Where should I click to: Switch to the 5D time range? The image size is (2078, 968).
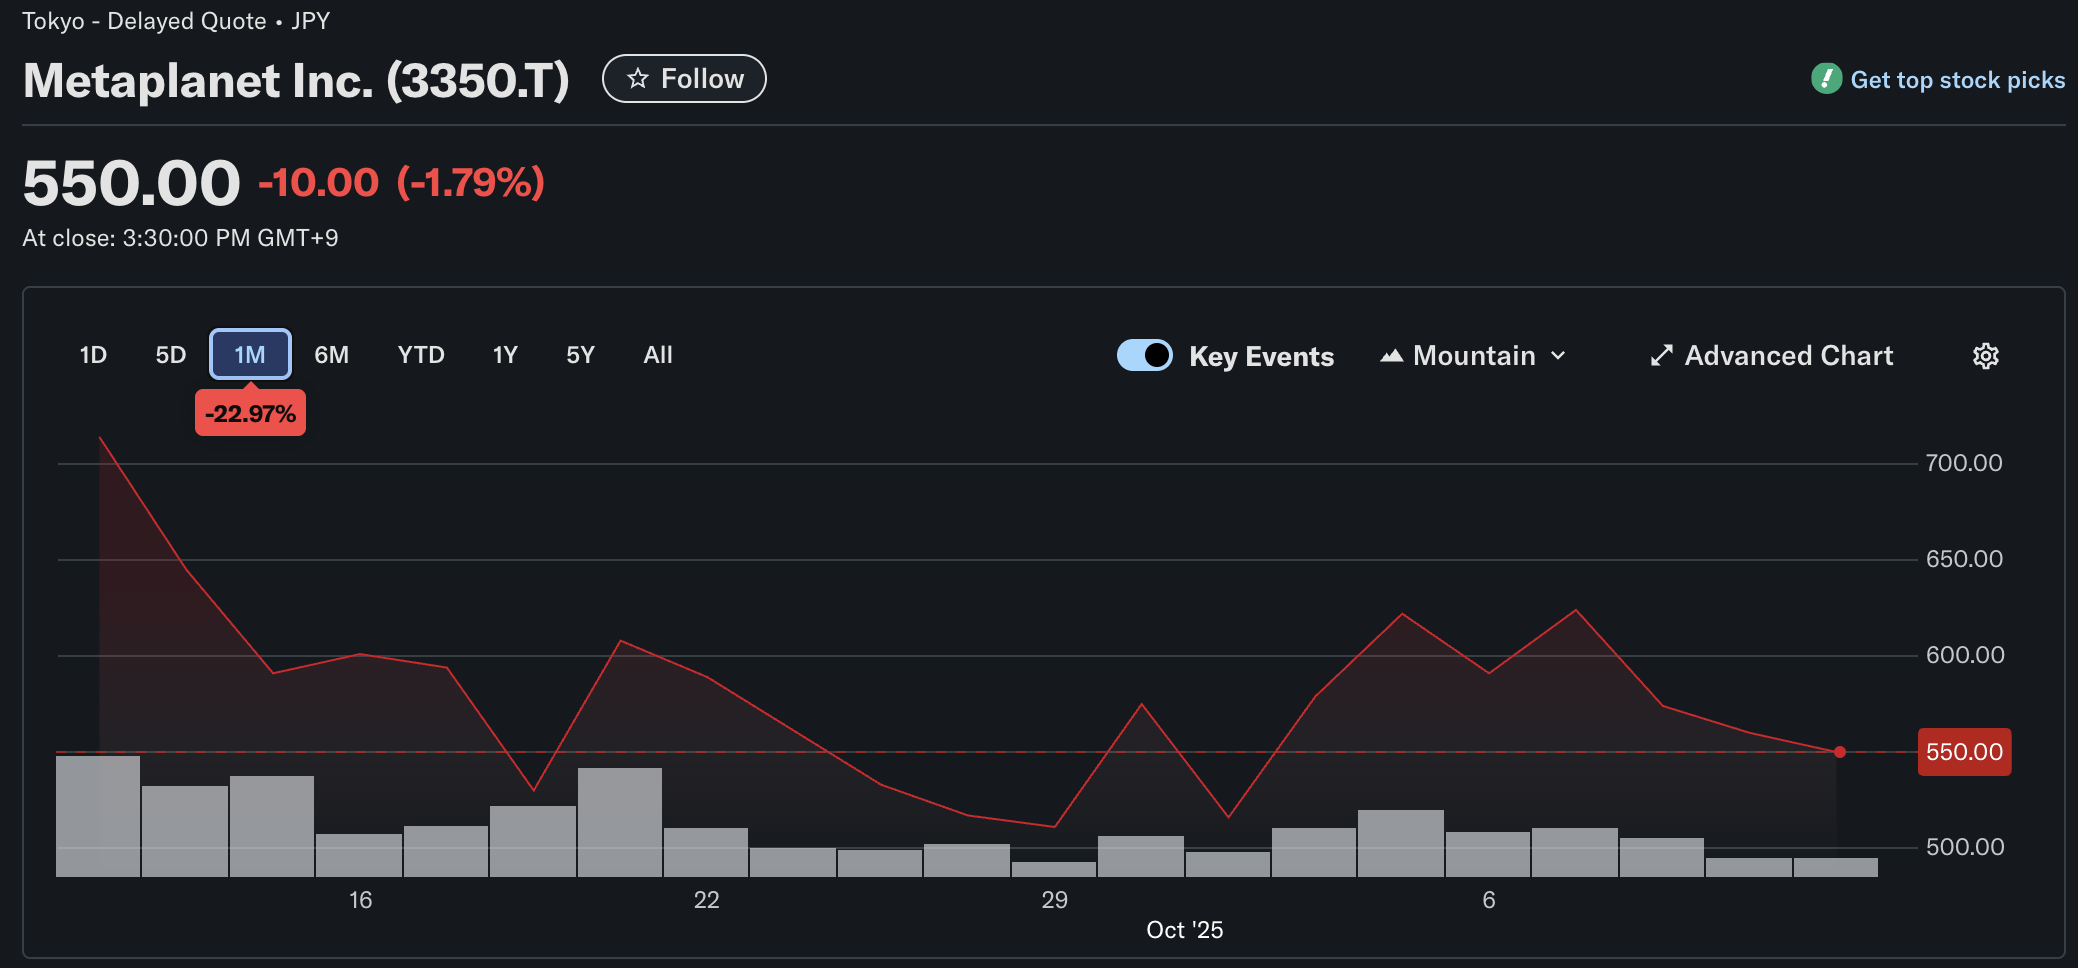[x=171, y=355]
